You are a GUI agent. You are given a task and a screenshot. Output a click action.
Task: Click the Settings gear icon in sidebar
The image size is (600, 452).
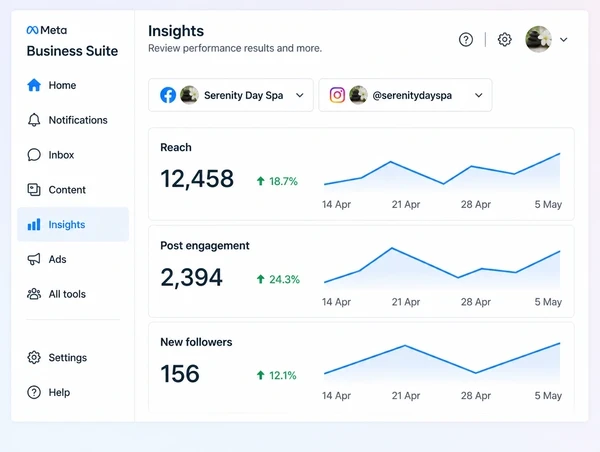[x=34, y=357]
